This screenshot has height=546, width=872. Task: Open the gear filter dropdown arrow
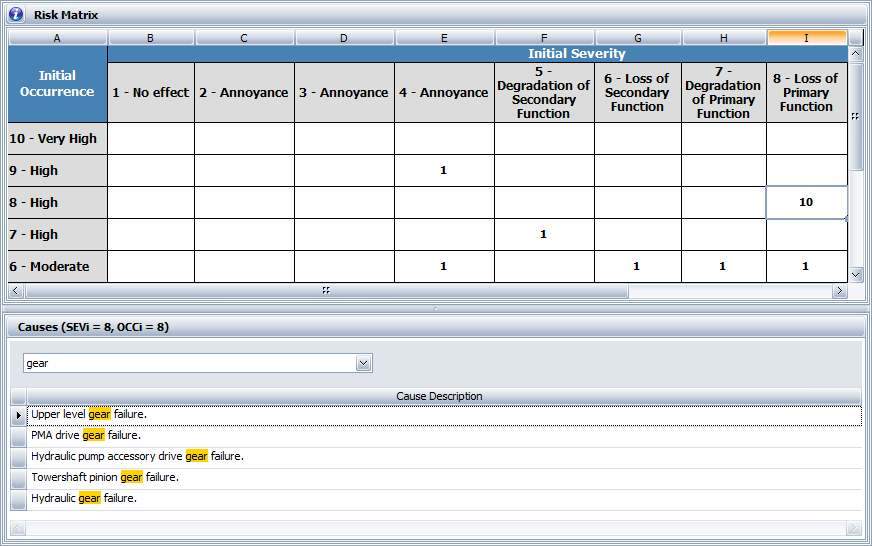pos(364,363)
